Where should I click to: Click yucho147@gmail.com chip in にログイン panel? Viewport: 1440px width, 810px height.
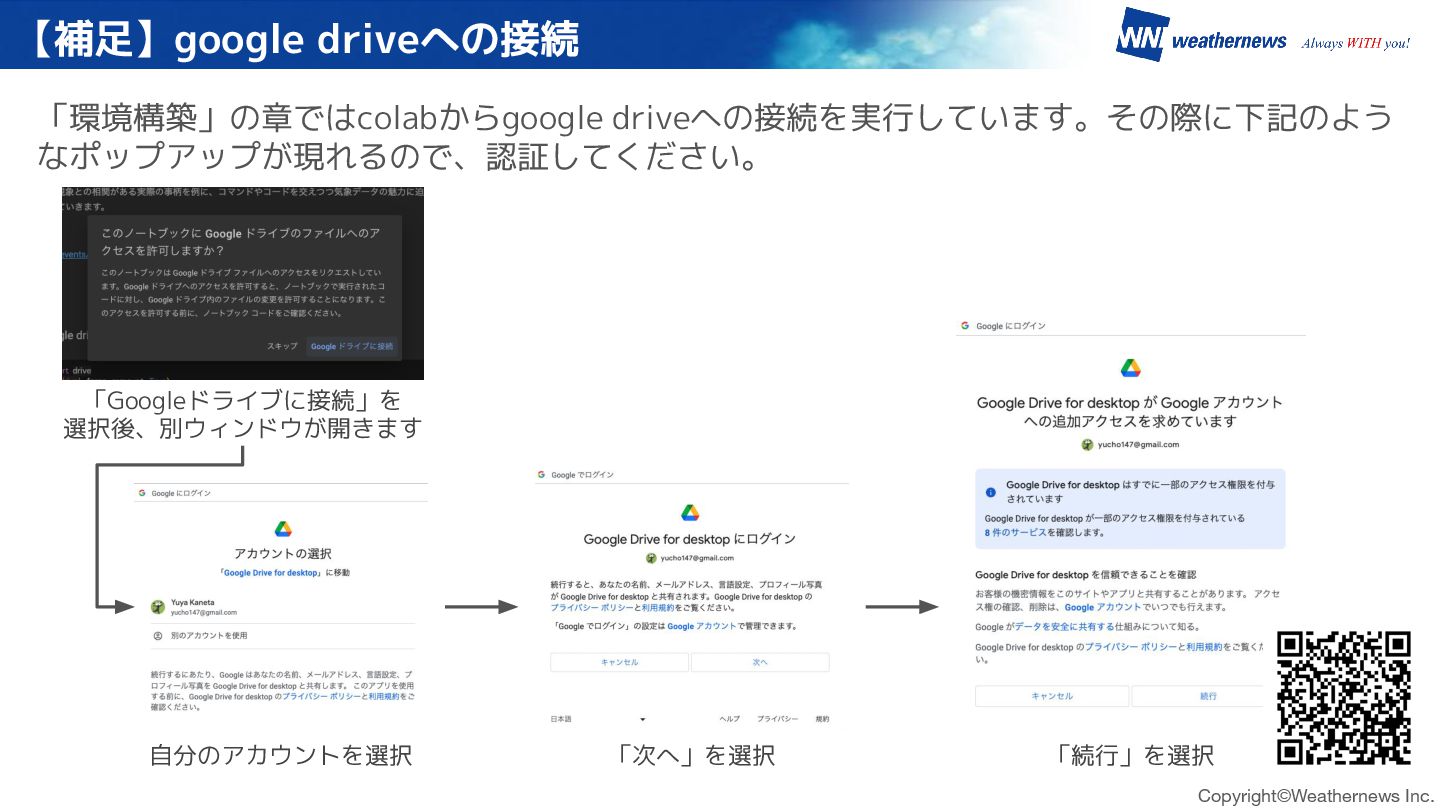[x=690, y=558]
